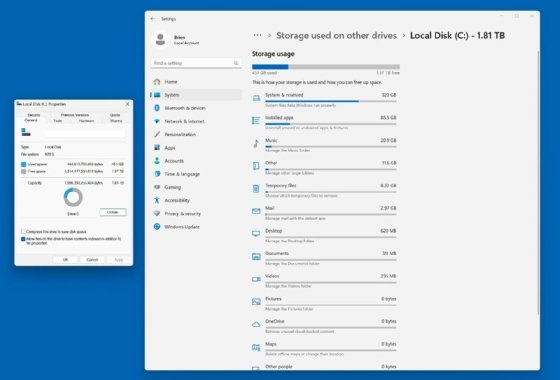Click the main Storage usage bar
This screenshot has height=380, width=560.
coord(326,67)
